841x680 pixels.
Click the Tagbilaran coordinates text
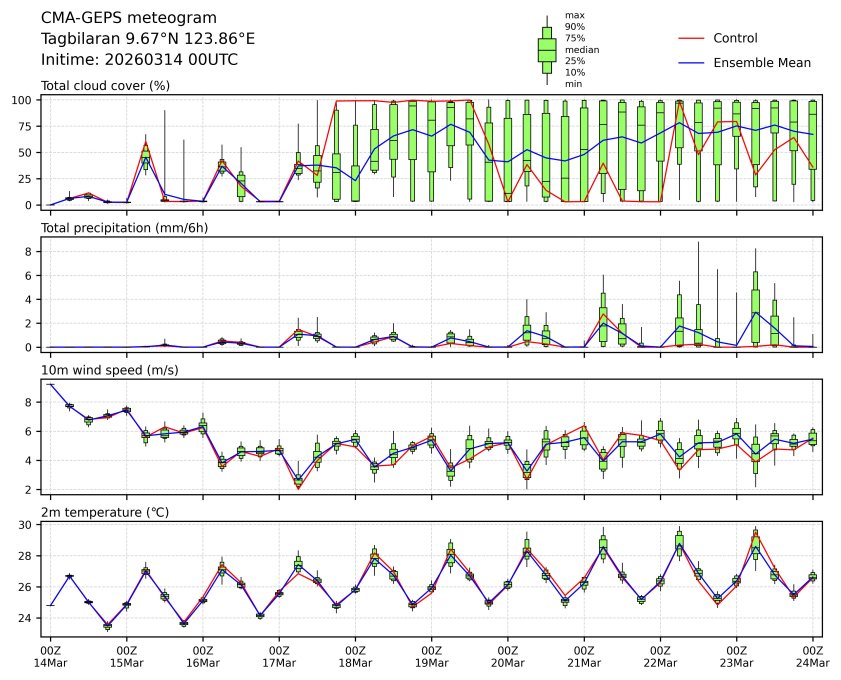pyautogui.click(x=147, y=39)
